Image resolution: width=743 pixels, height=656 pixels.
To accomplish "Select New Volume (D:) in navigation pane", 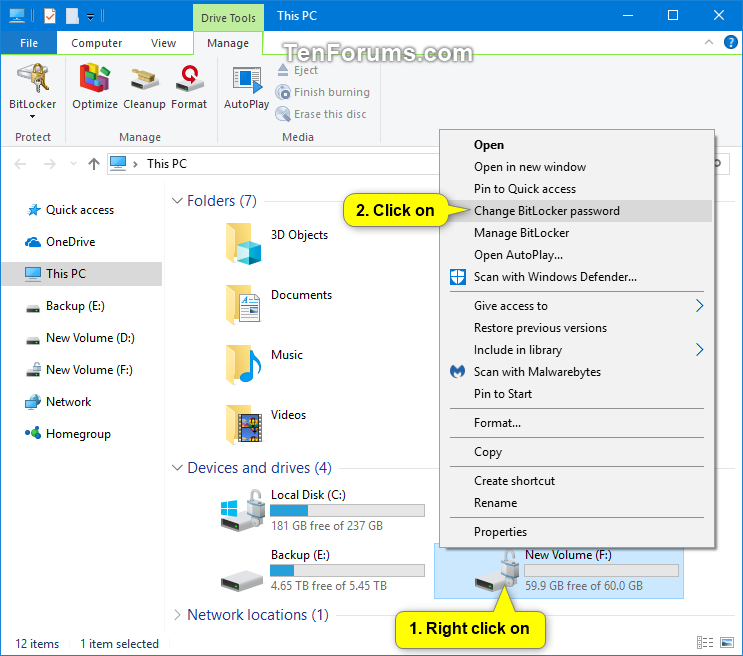I will (80, 338).
